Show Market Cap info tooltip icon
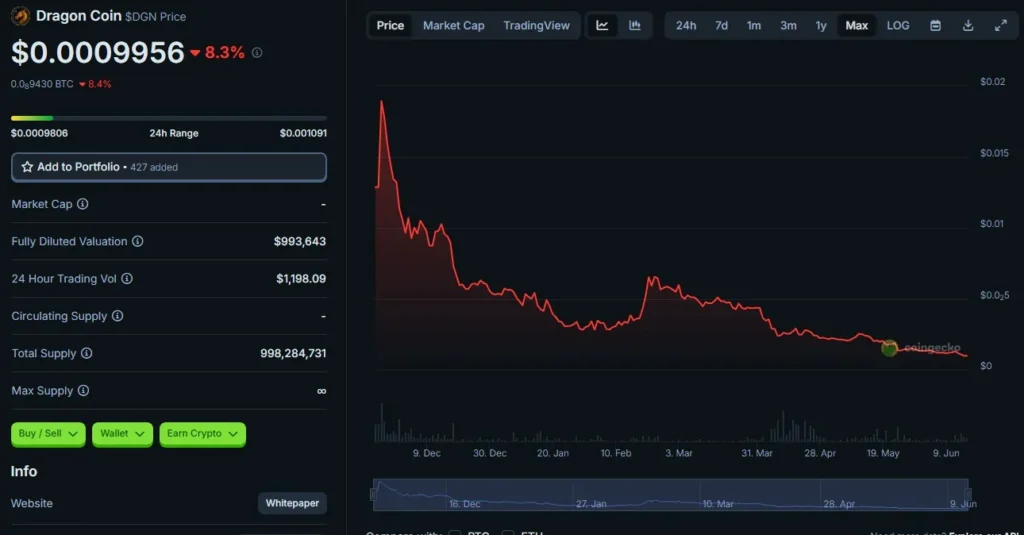The height and width of the screenshot is (535, 1024). [82, 204]
